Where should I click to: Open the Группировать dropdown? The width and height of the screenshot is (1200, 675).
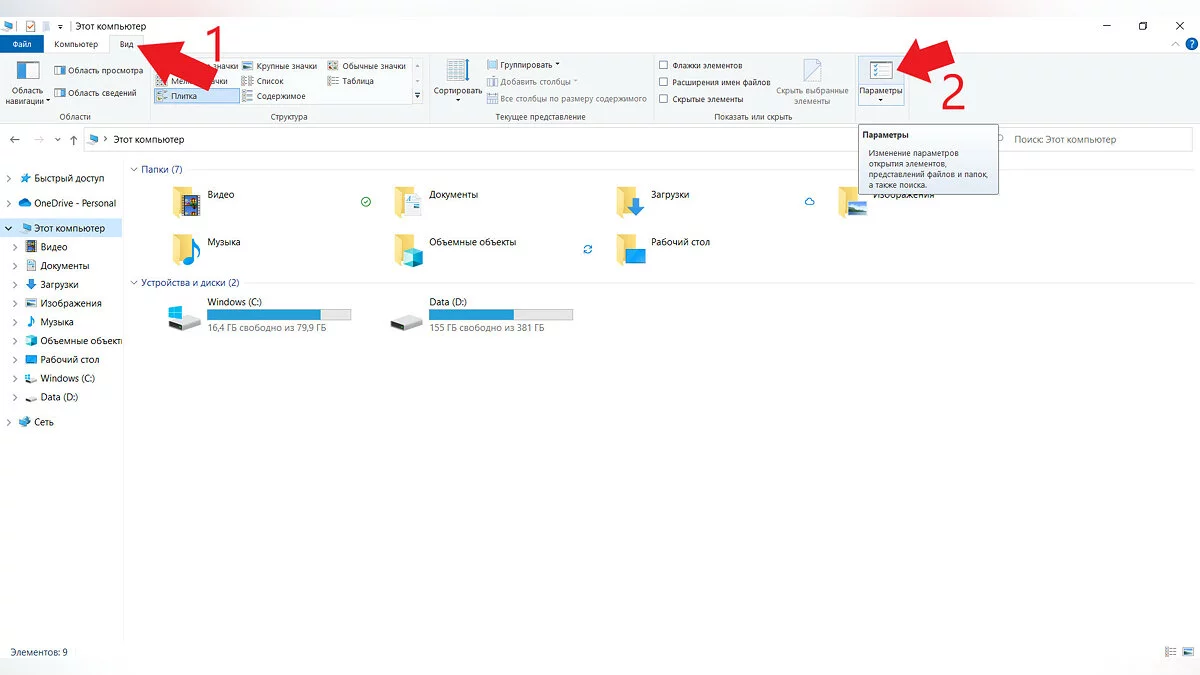click(524, 65)
